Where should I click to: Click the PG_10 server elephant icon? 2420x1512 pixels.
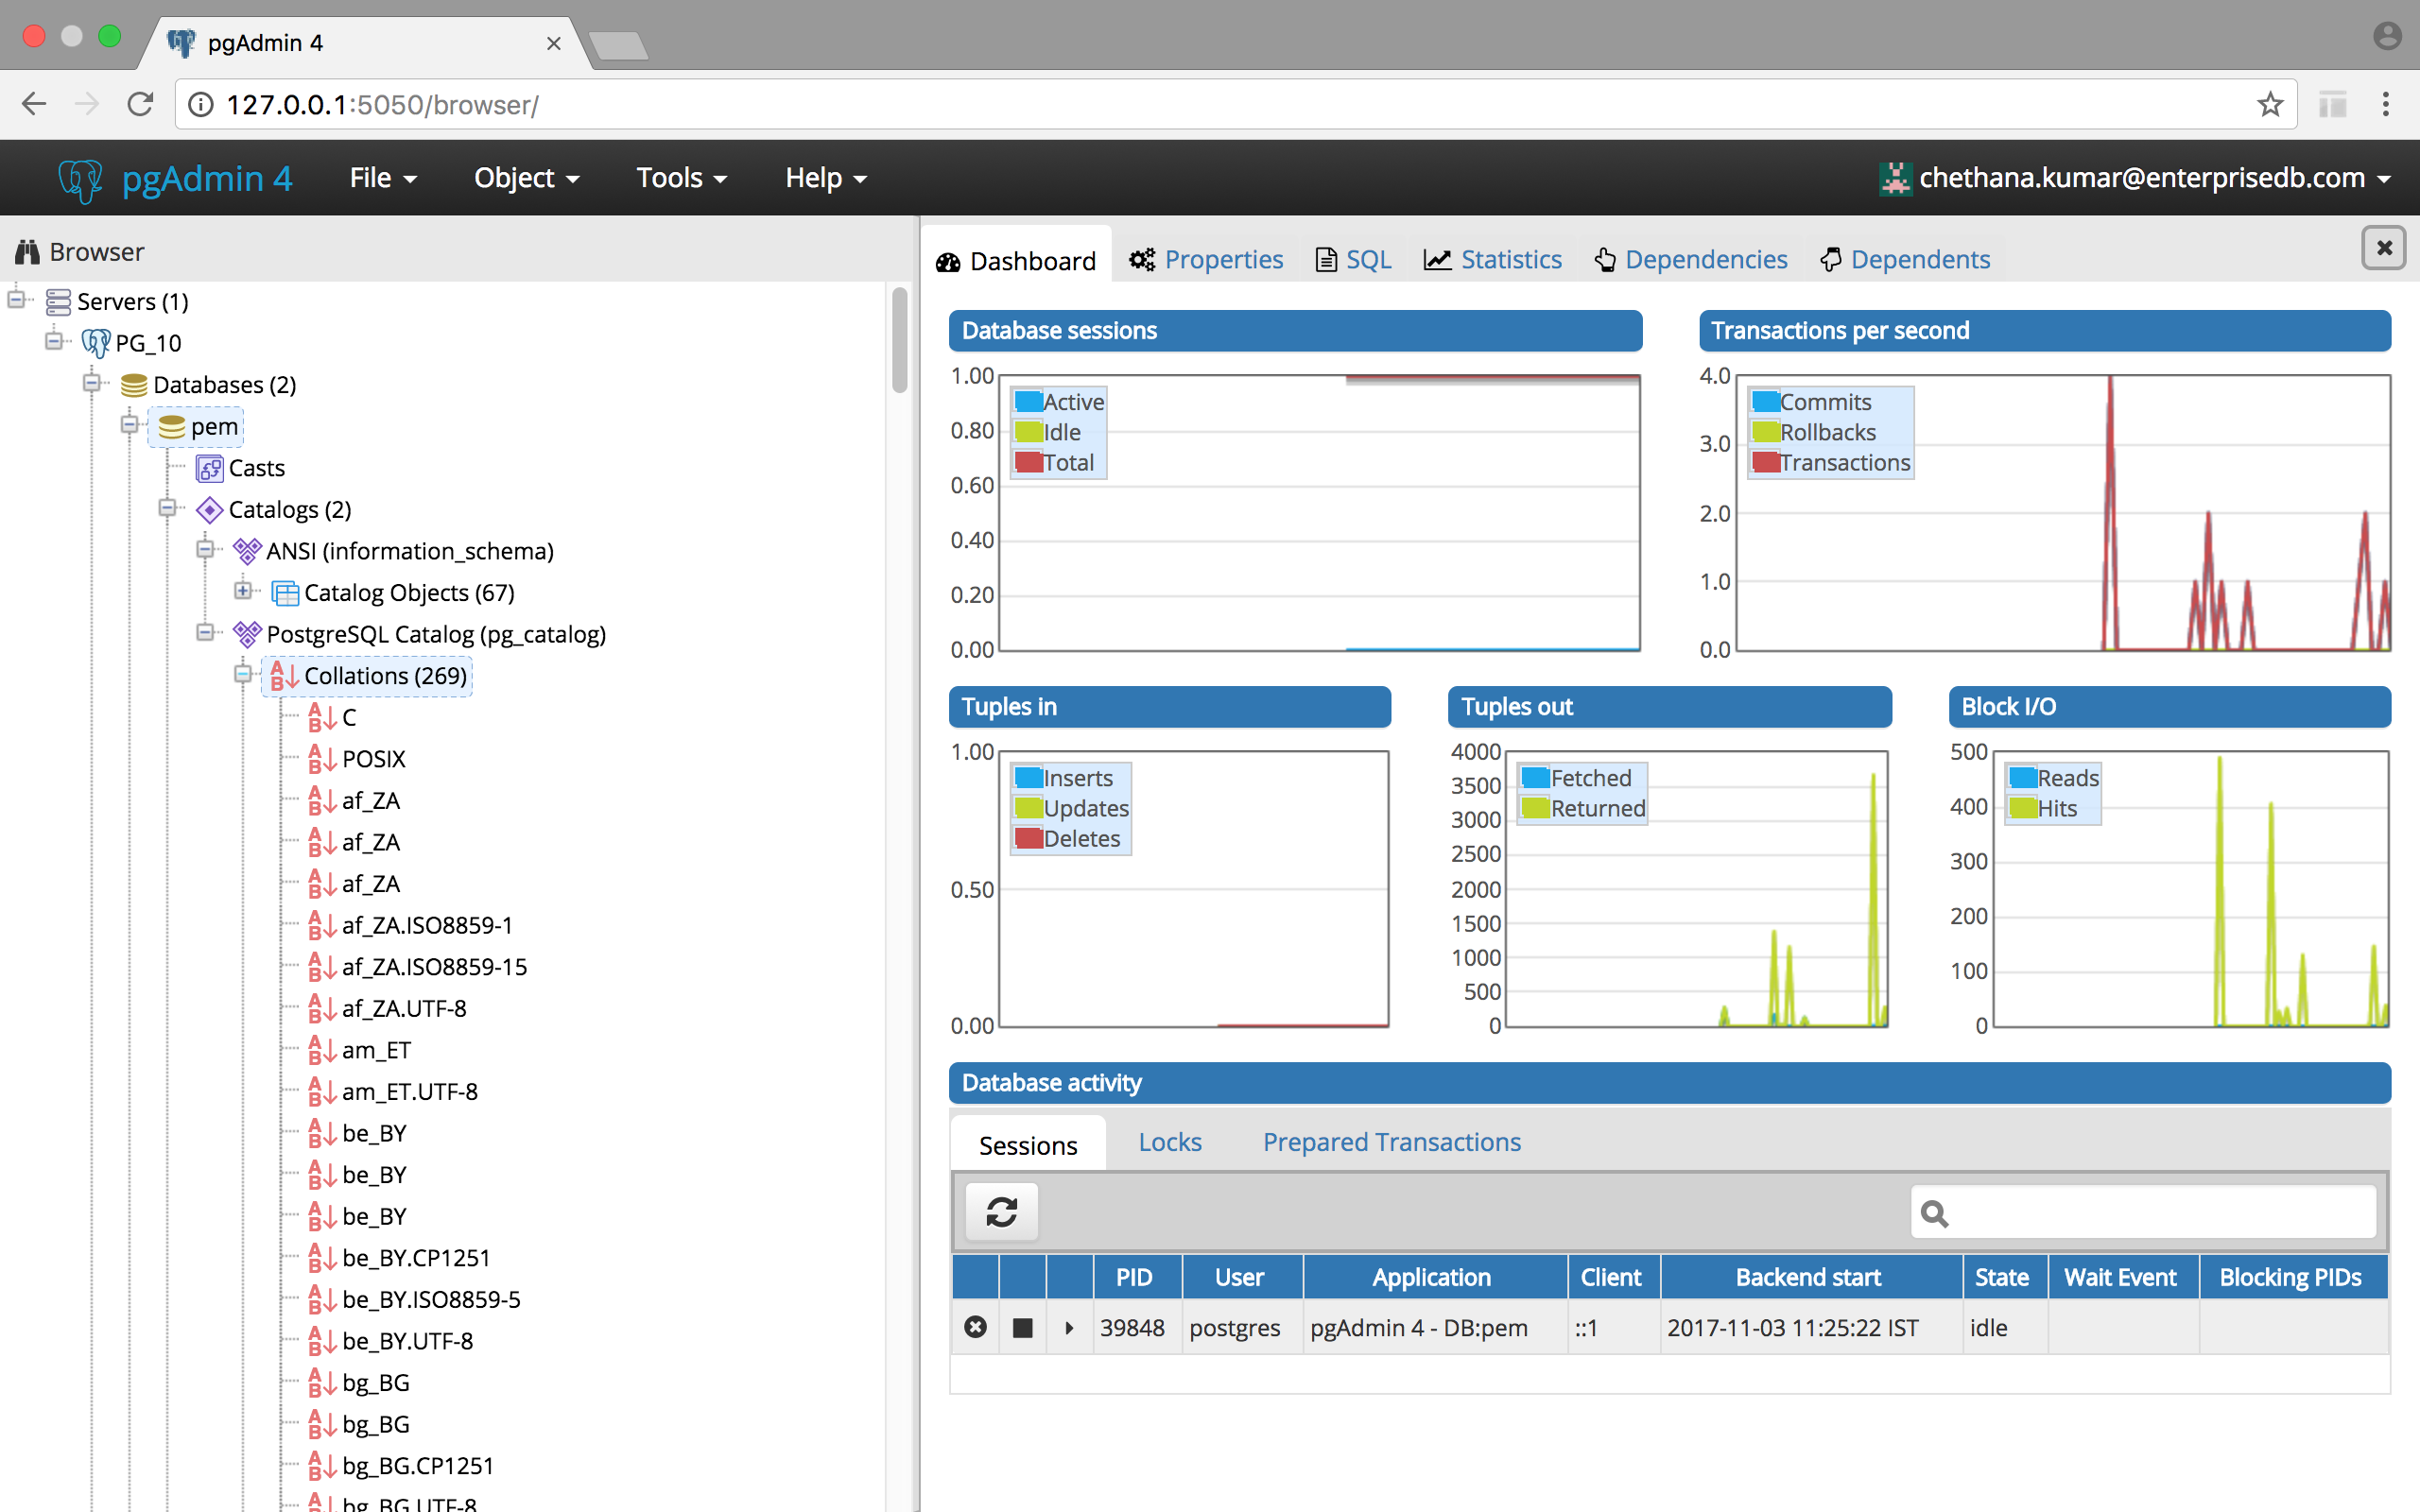point(96,343)
